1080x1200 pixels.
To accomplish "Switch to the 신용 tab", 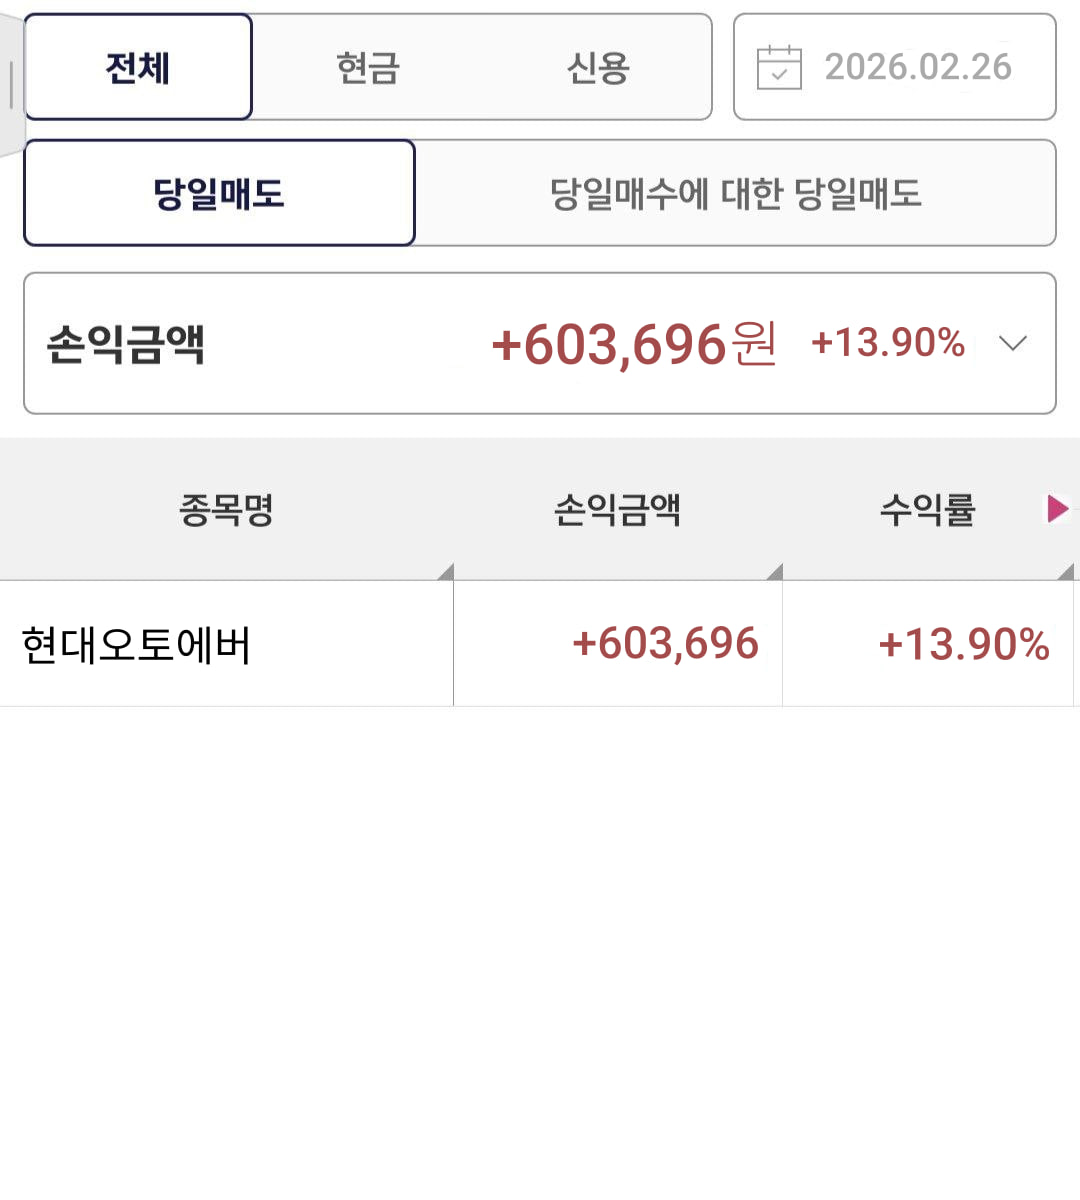I will 597,68.
